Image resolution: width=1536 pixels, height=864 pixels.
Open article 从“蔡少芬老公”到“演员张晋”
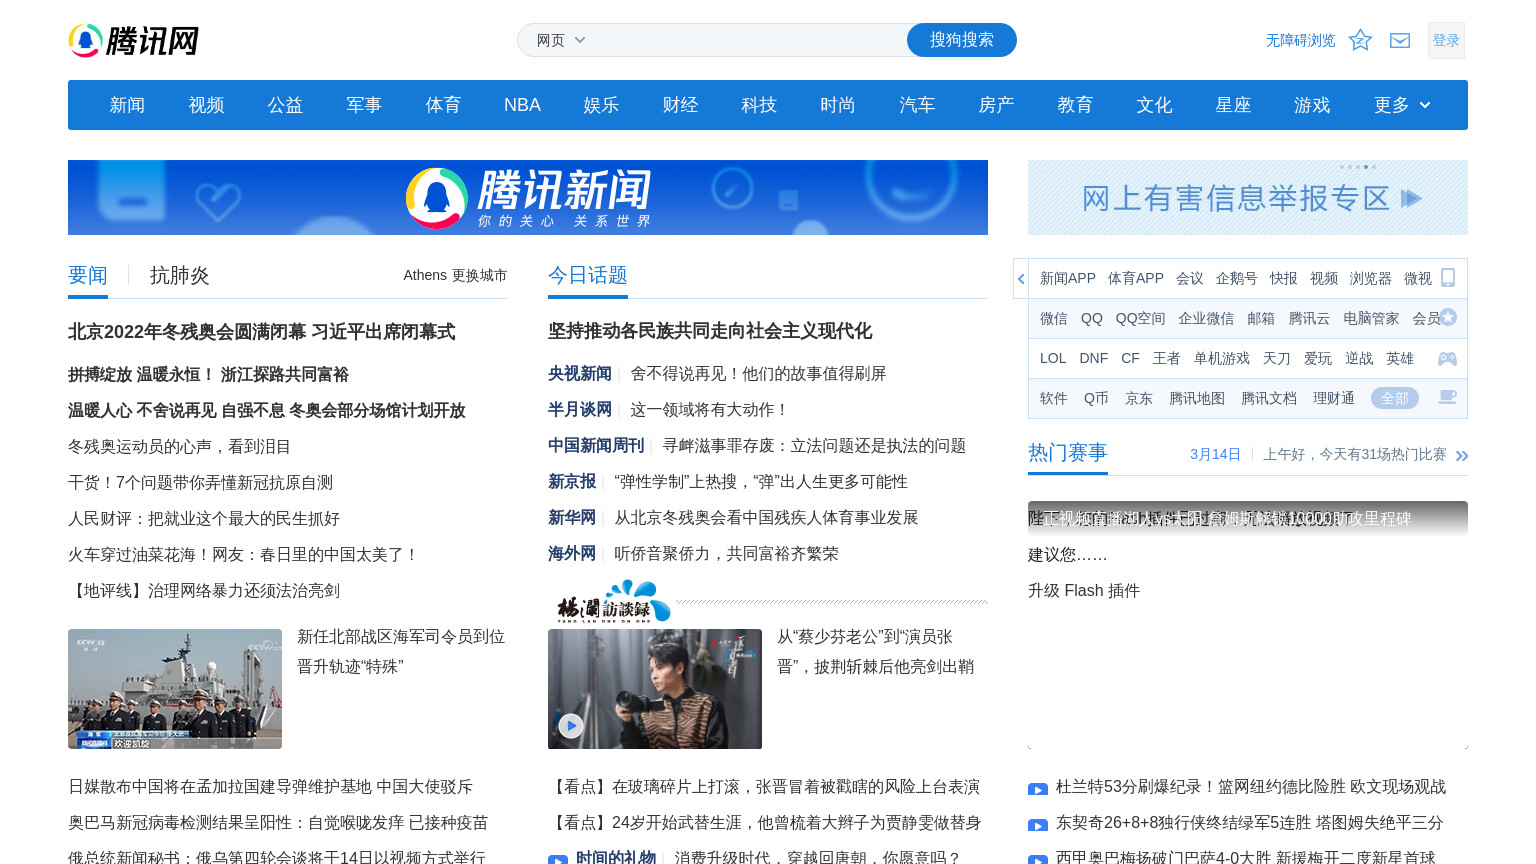coord(876,652)
